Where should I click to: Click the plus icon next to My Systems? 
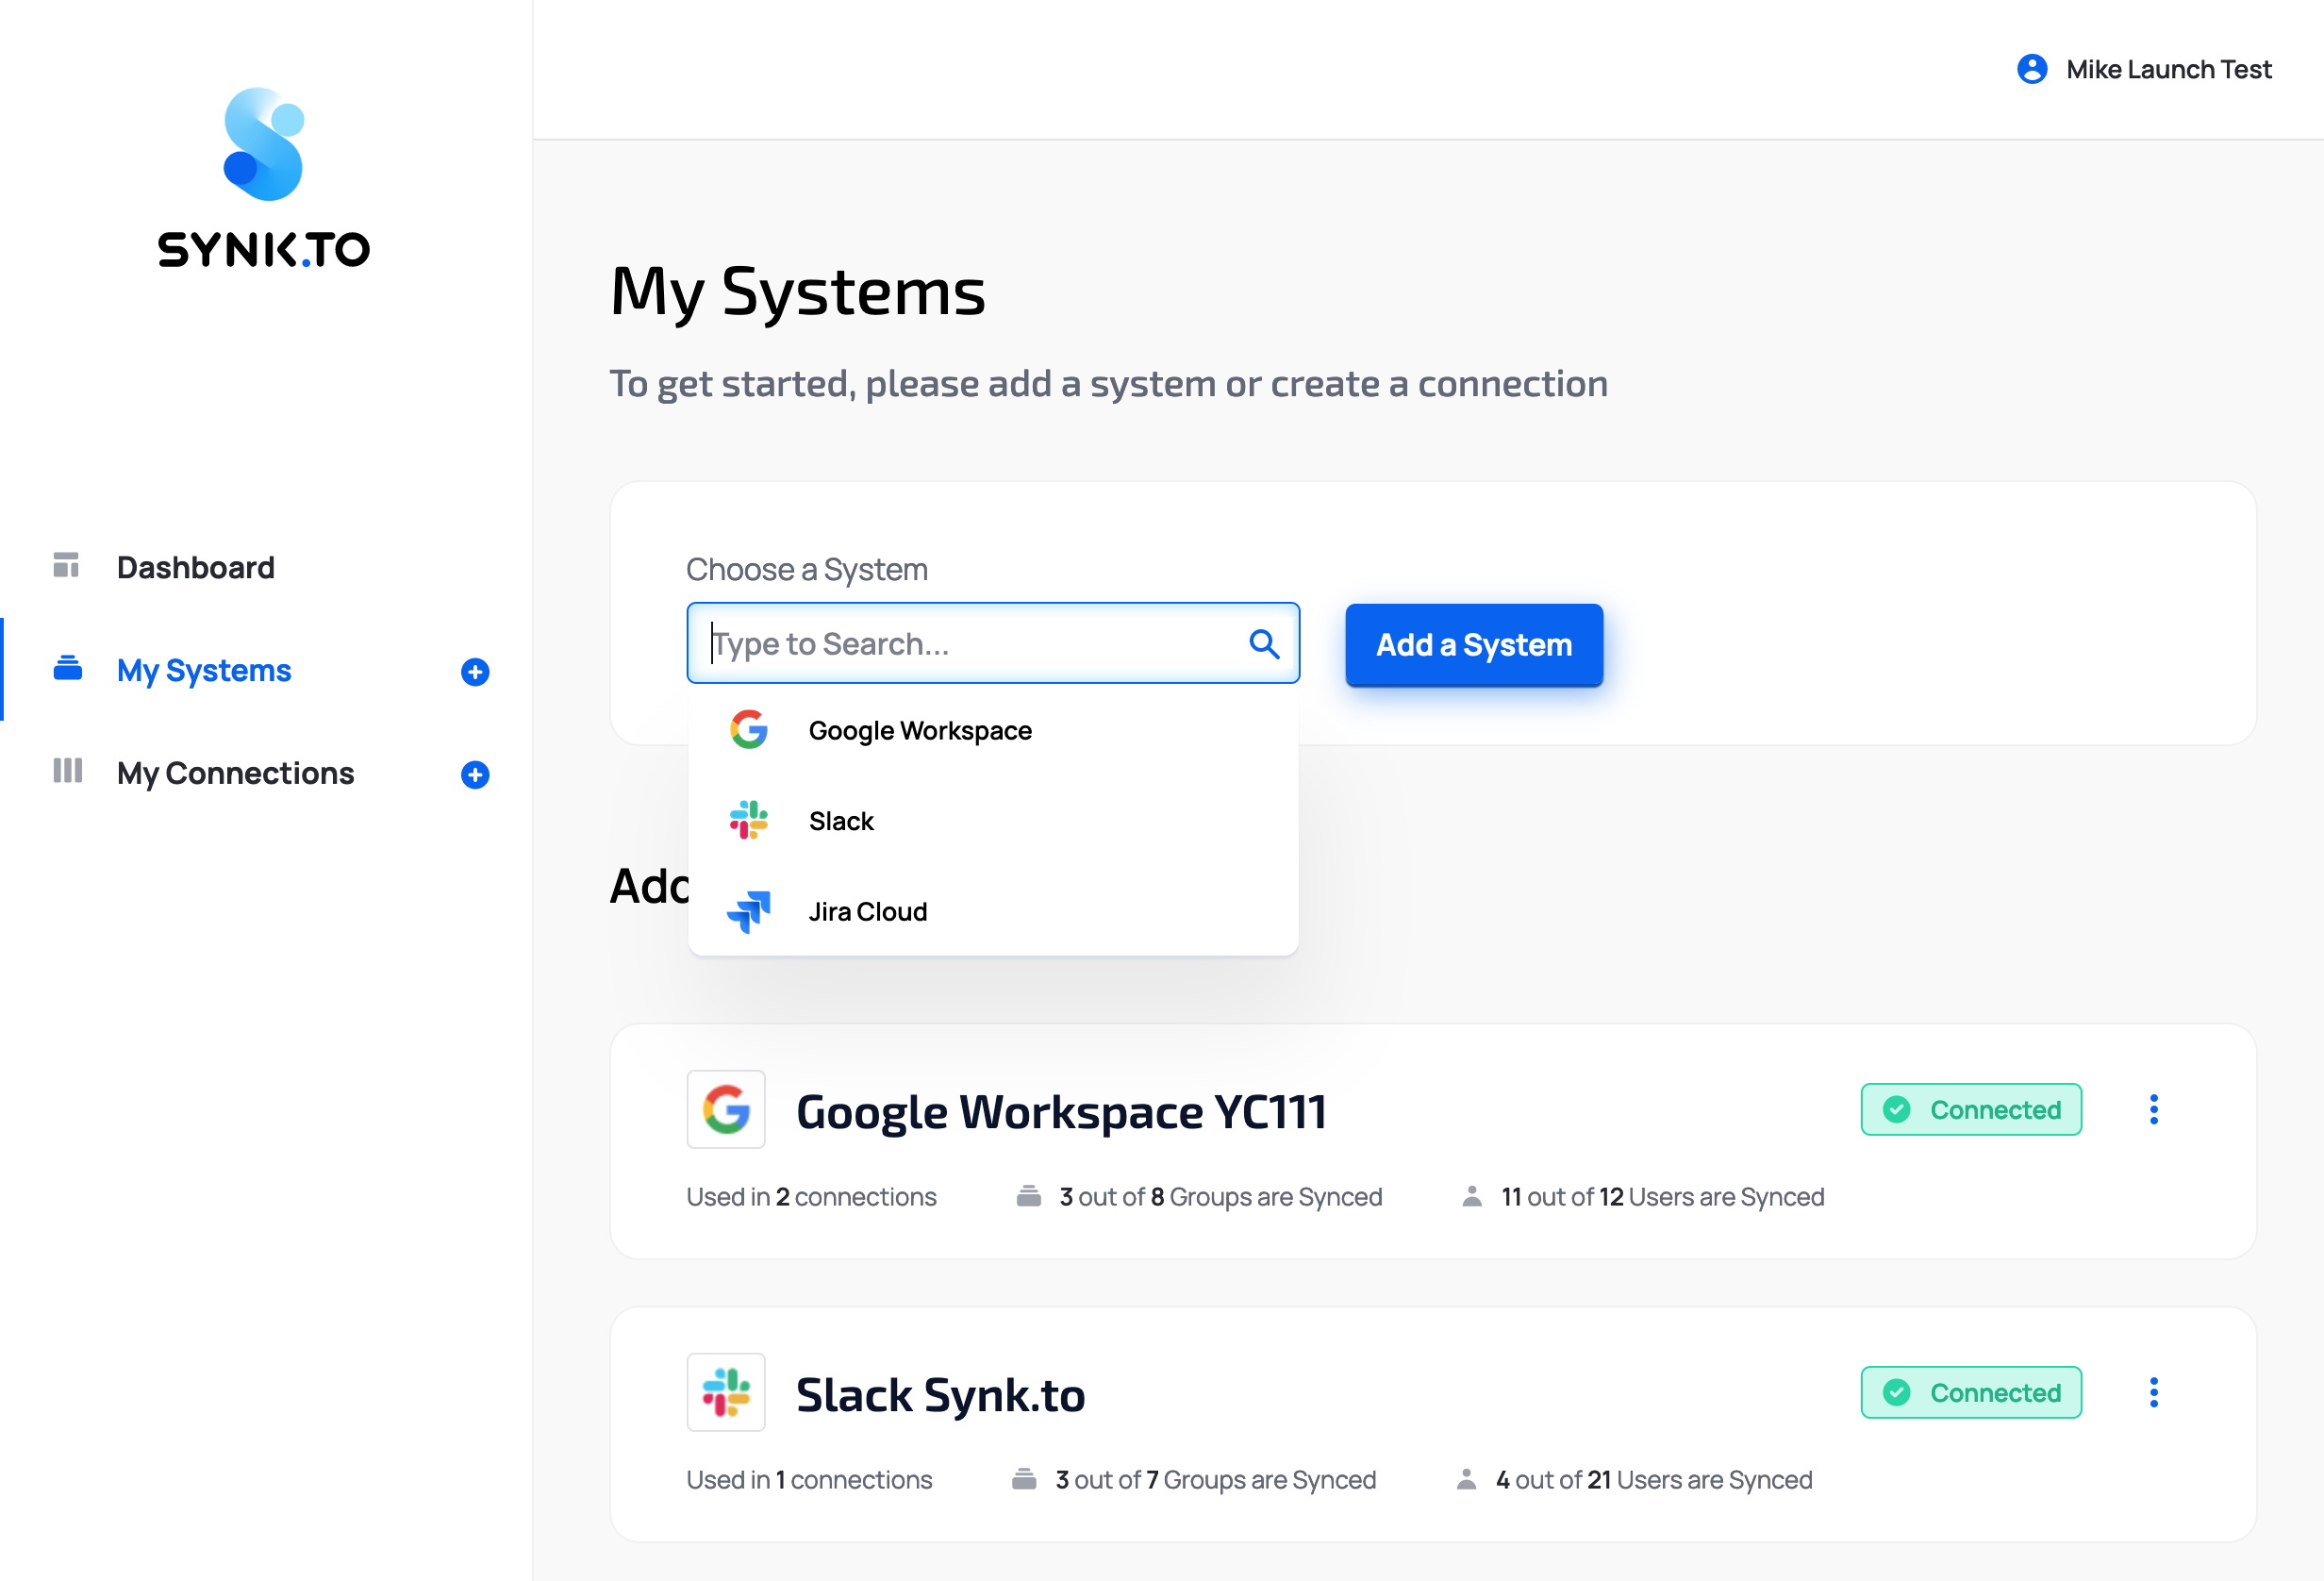475,672
